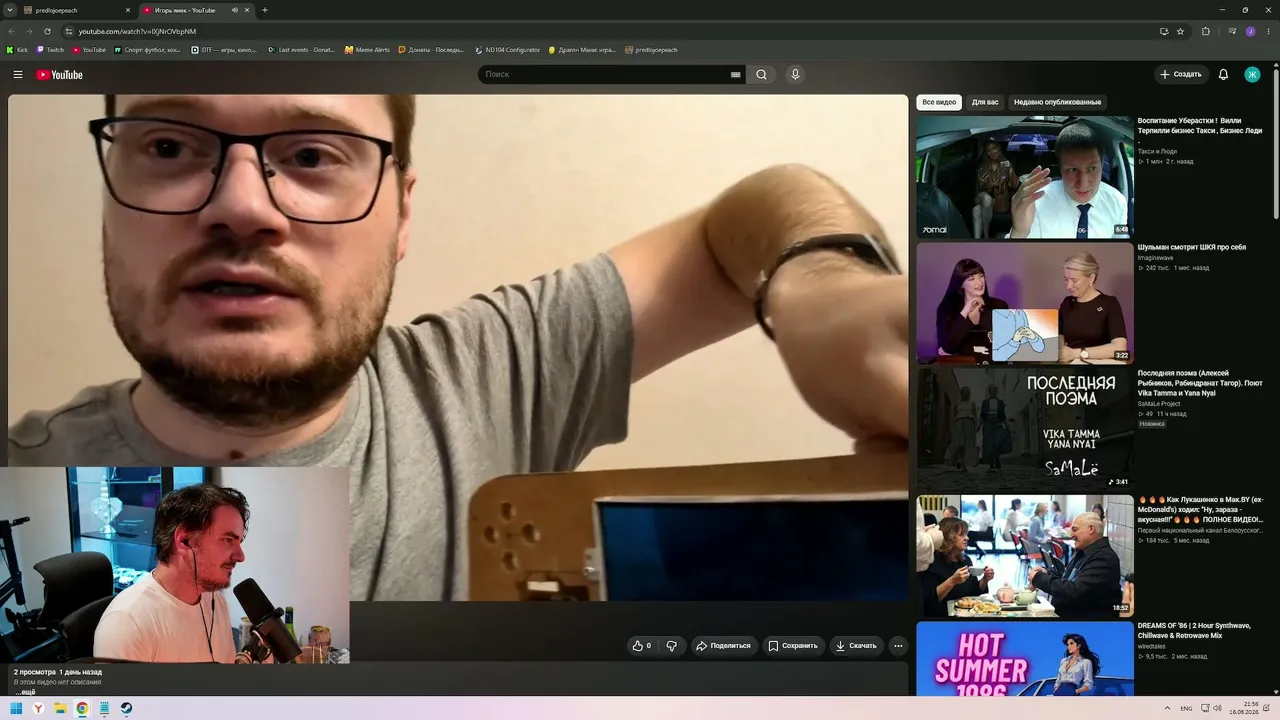Open the Meme-Alerts bookmark

point(367,50)
